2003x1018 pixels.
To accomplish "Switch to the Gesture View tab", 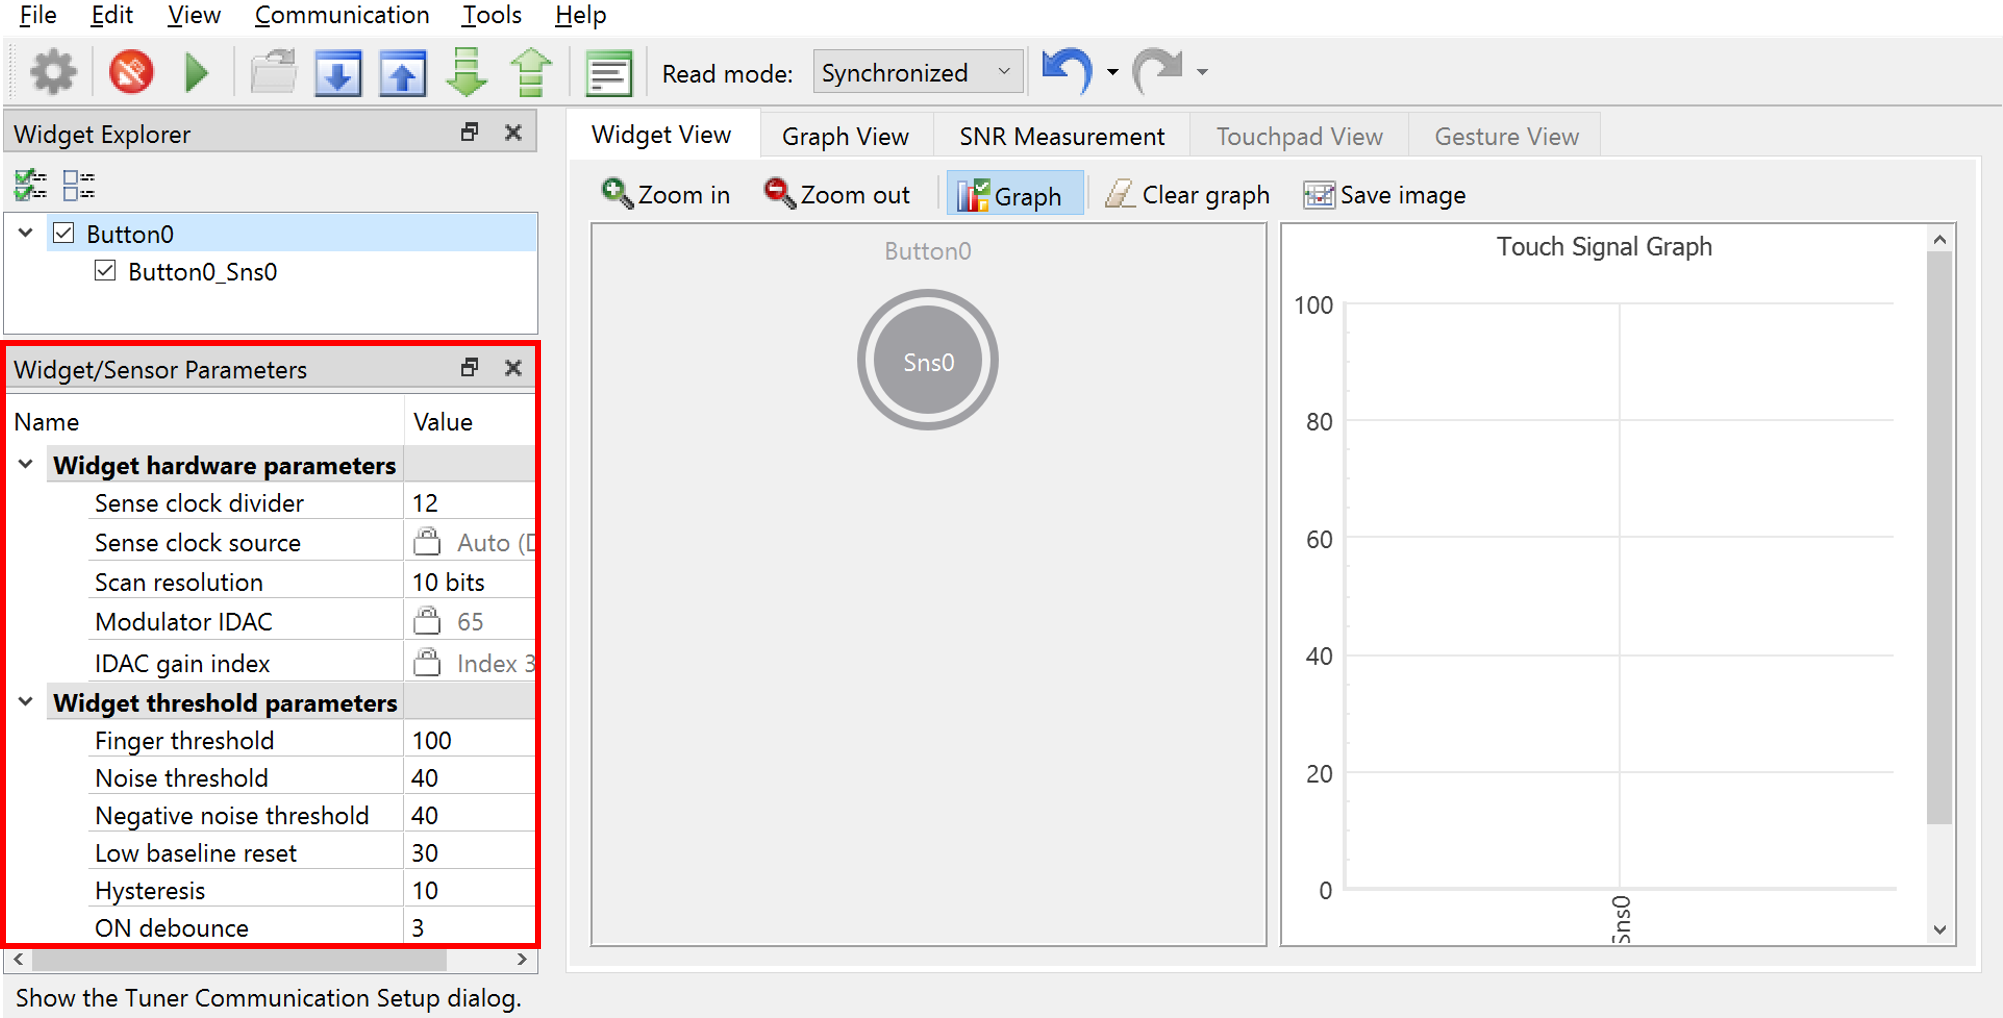I will tap(1506, 136).
